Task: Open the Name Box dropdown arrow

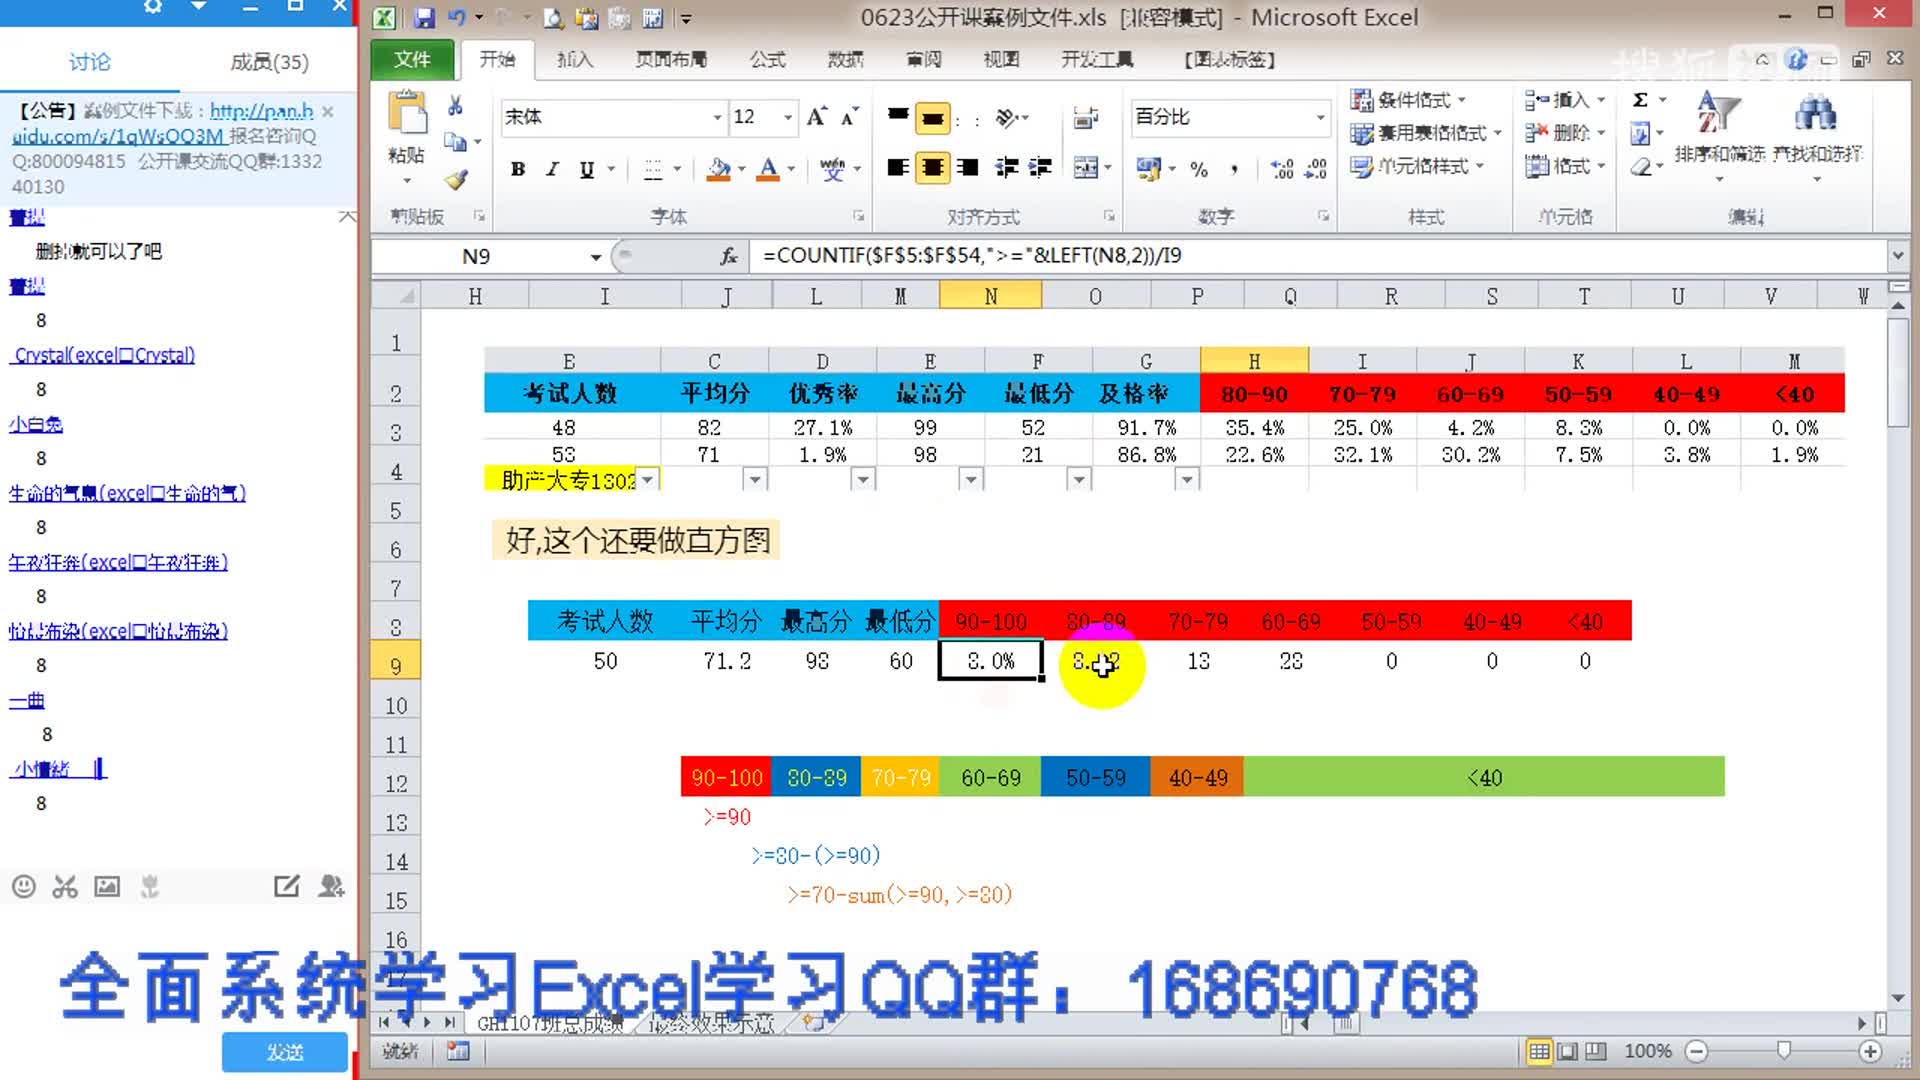Action: point(596,257)
